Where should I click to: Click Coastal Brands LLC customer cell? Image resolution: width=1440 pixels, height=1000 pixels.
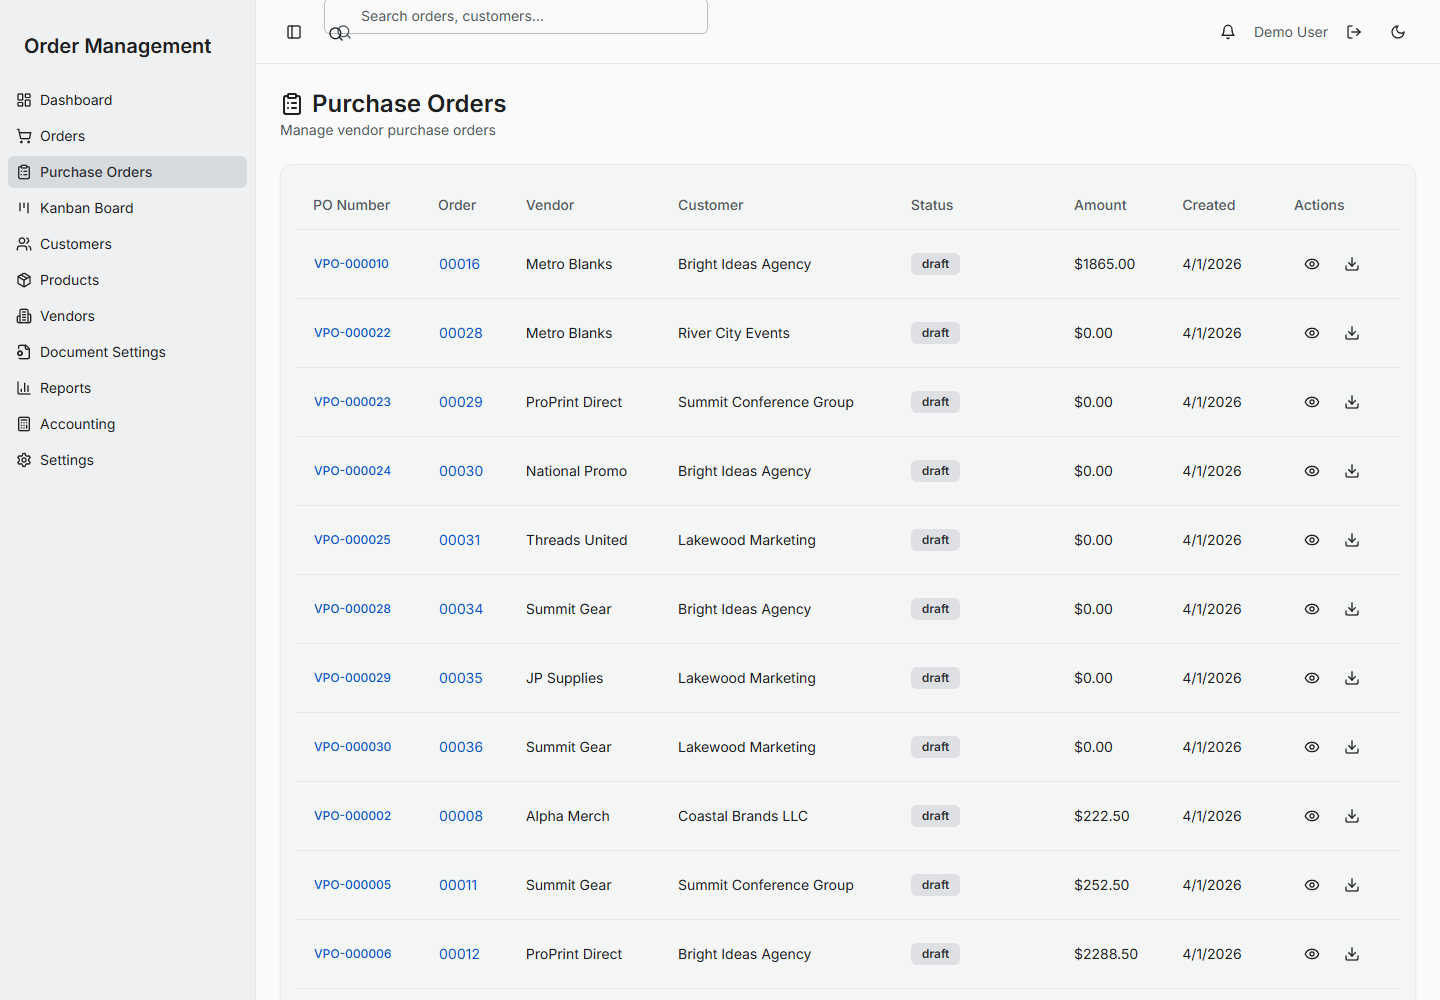[x=743, y=816]
